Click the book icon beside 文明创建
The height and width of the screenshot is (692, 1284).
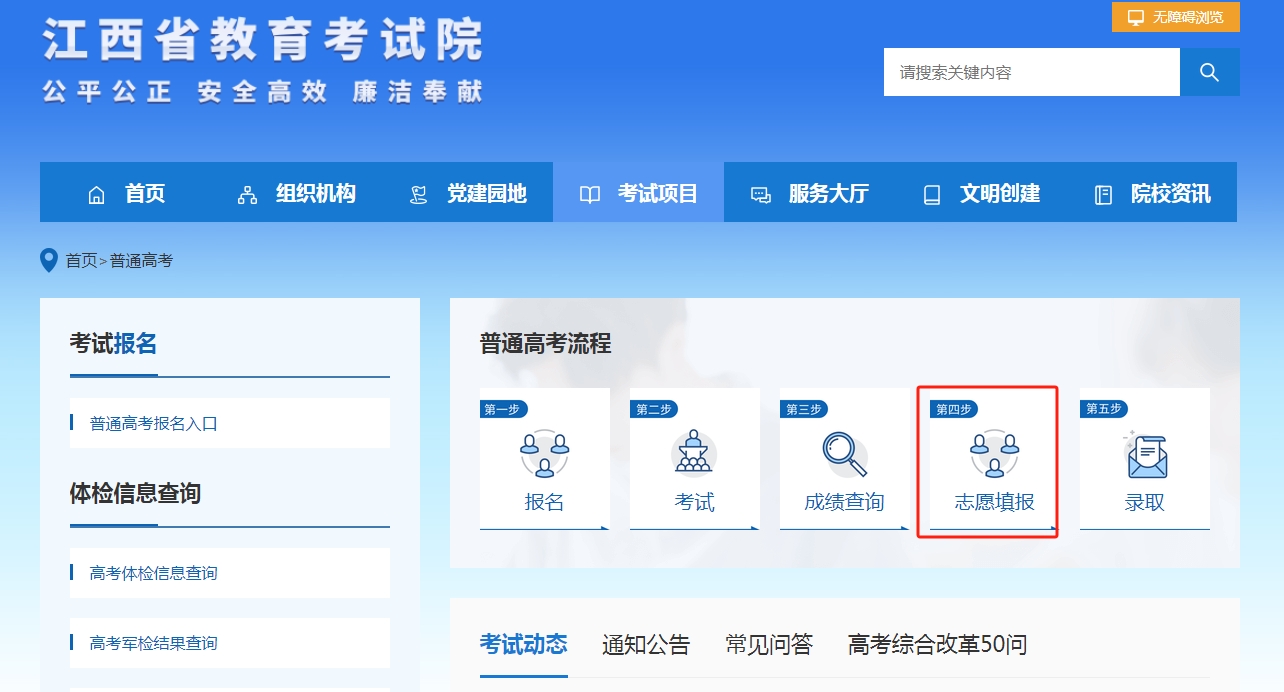click(932, 195)
